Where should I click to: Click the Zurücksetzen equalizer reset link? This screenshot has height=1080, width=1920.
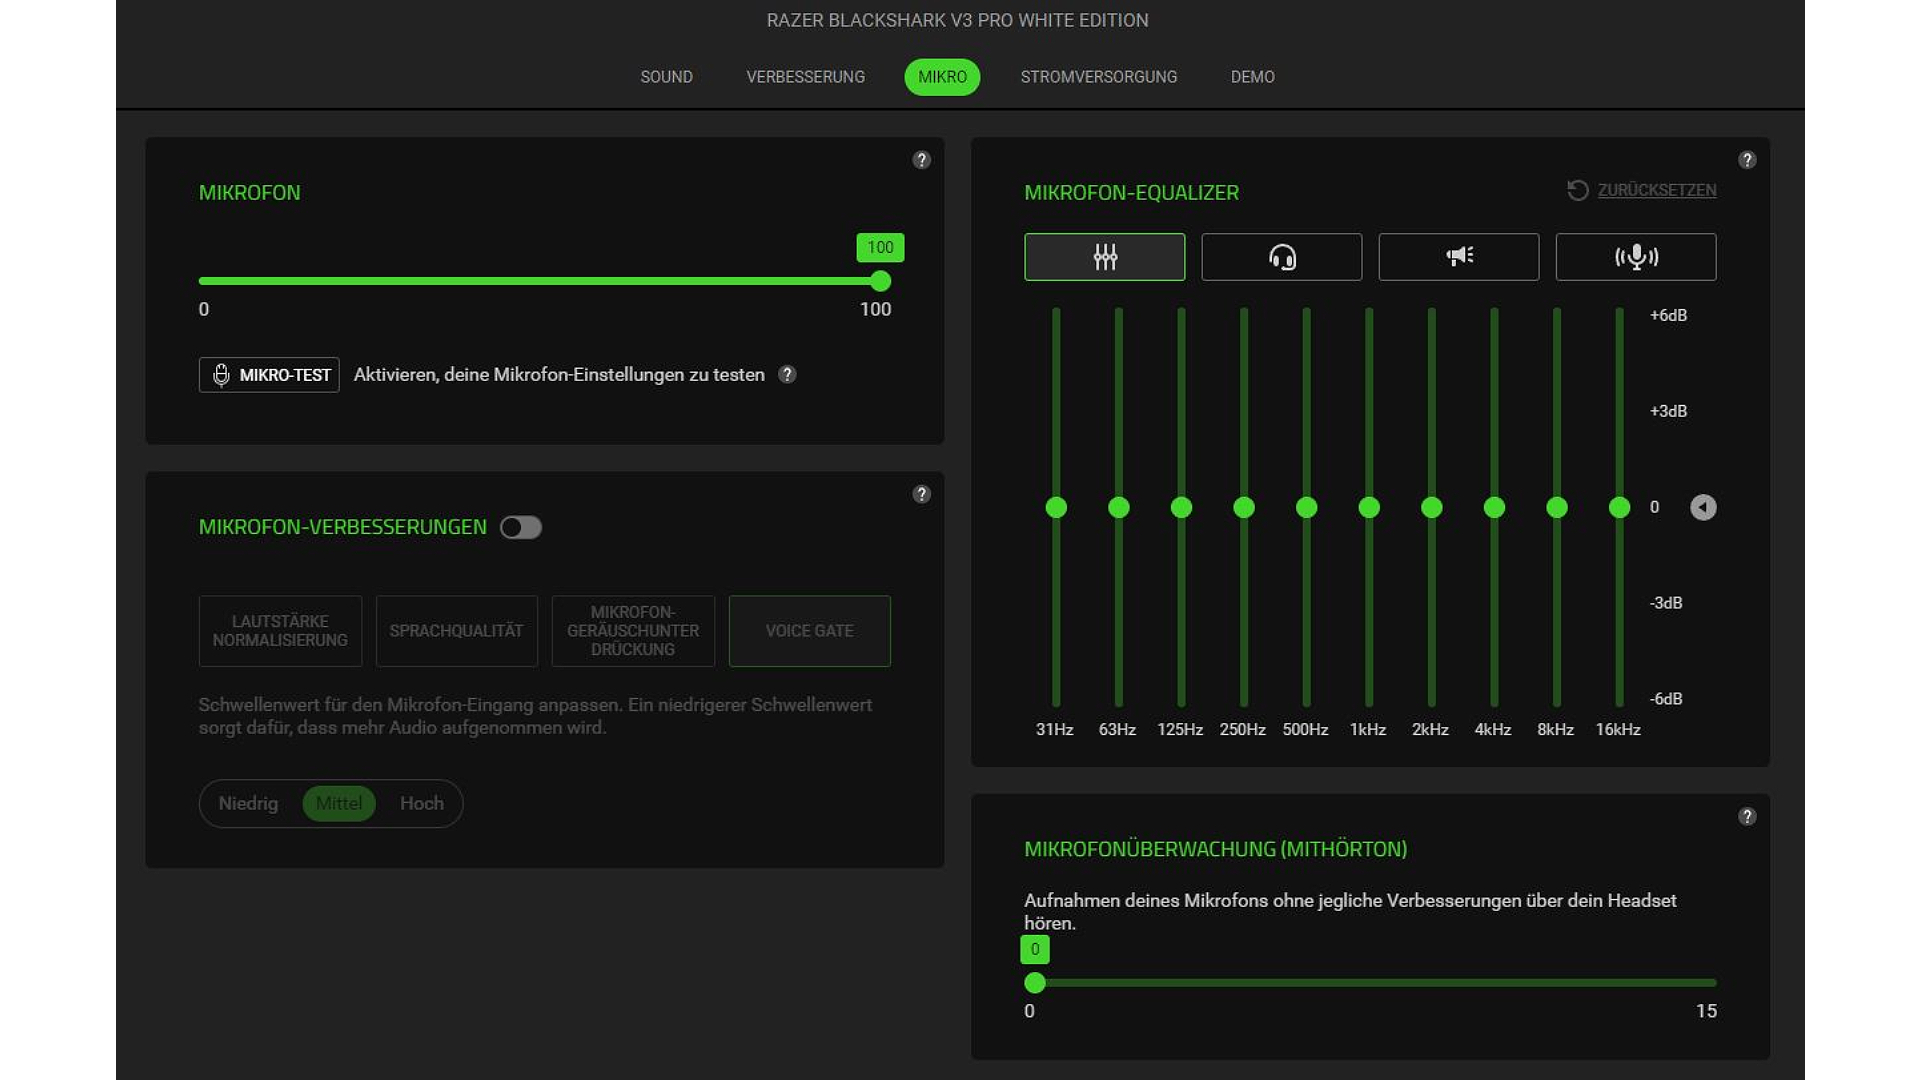pos(1656,190)
